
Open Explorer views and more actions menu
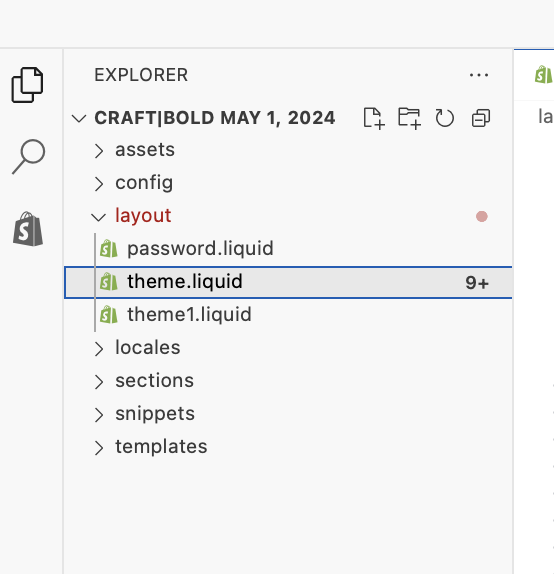pos(479,75)
